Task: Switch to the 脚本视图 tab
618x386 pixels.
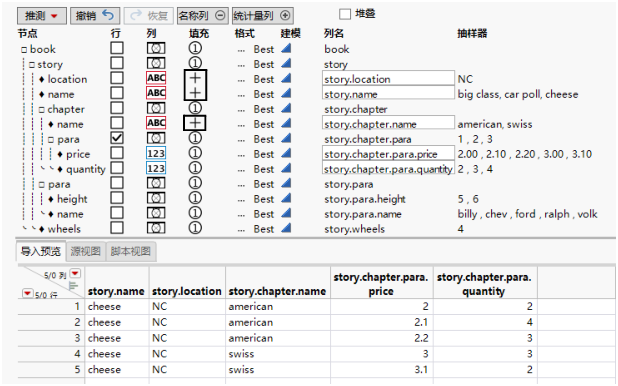Action: tap(131, 251)
